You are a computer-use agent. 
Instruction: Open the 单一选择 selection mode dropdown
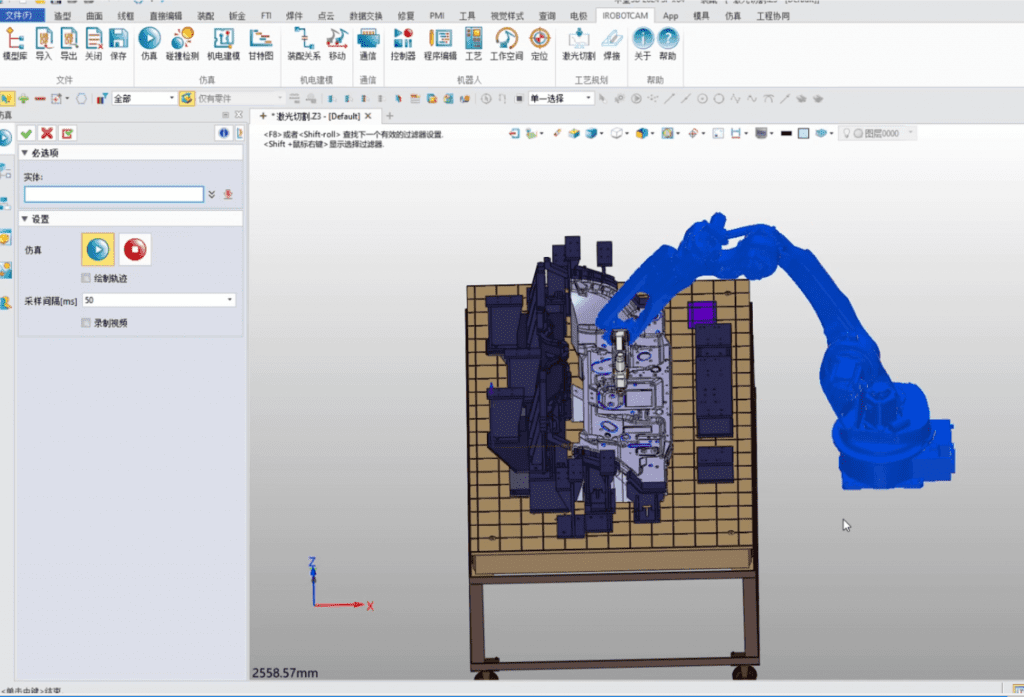click(x=589, y=98)
